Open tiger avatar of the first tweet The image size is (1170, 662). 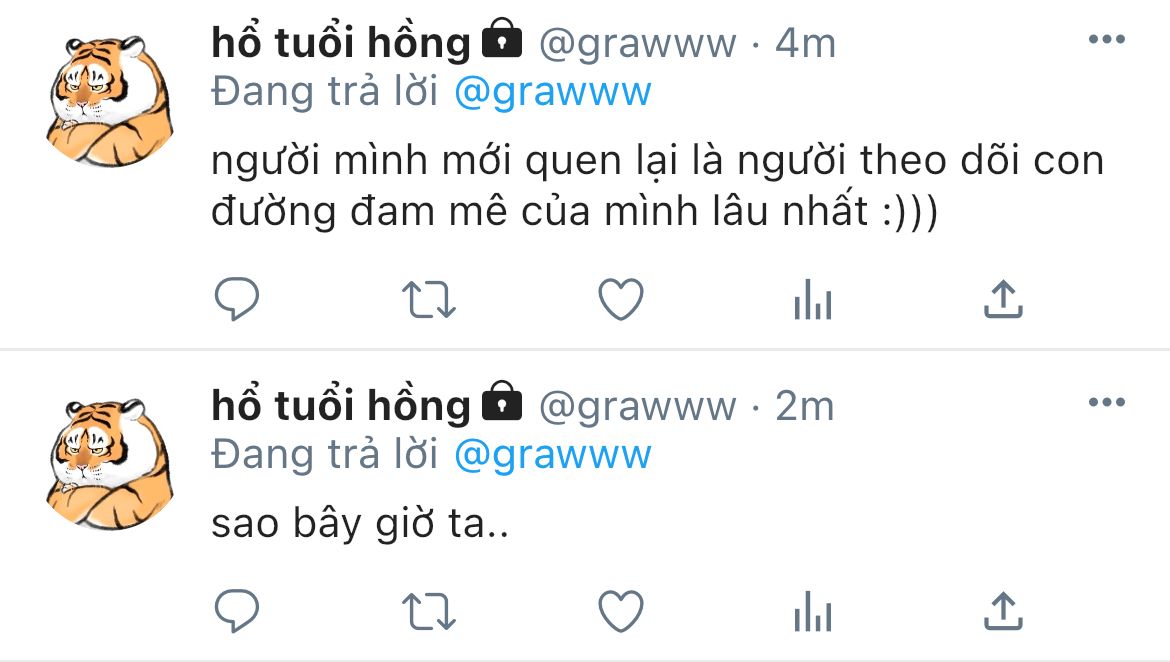(110, 99)
